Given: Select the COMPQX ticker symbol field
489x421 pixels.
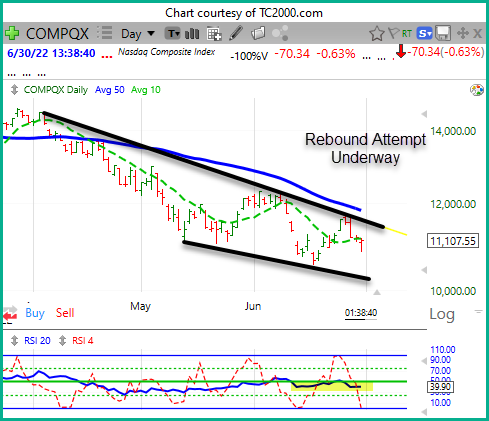Looking at the screenshot, I should click(57, 34).
